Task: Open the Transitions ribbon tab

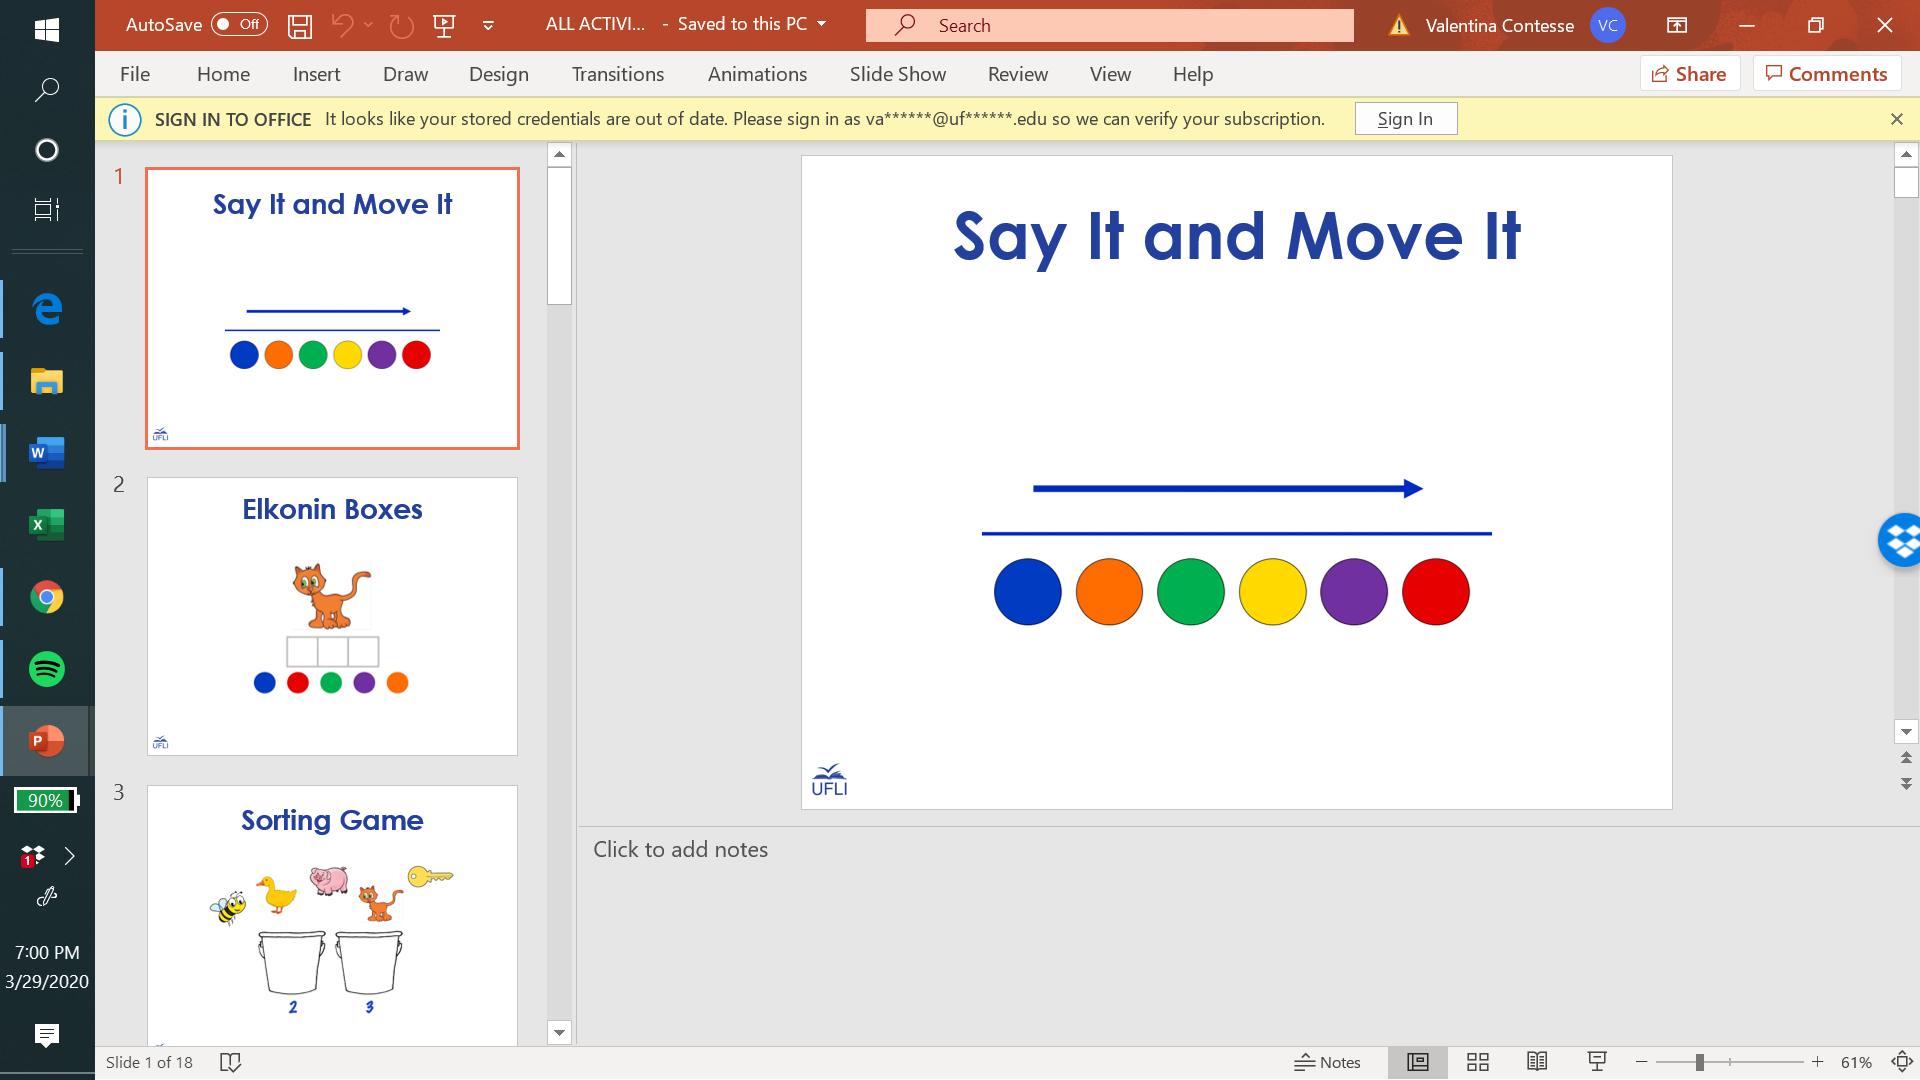Action: pyautogui.click(x=617, y=74)
